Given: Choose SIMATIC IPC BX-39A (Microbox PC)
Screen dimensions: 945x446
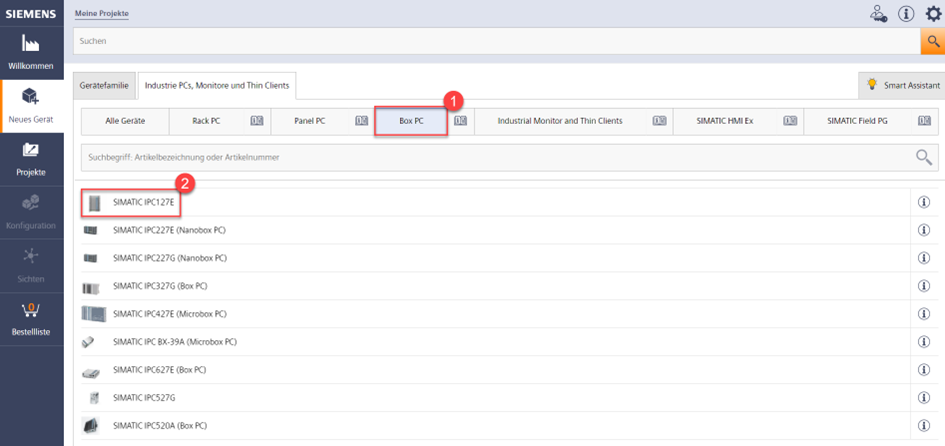Looking at the screenshot, I should click(x=175, y=342).
